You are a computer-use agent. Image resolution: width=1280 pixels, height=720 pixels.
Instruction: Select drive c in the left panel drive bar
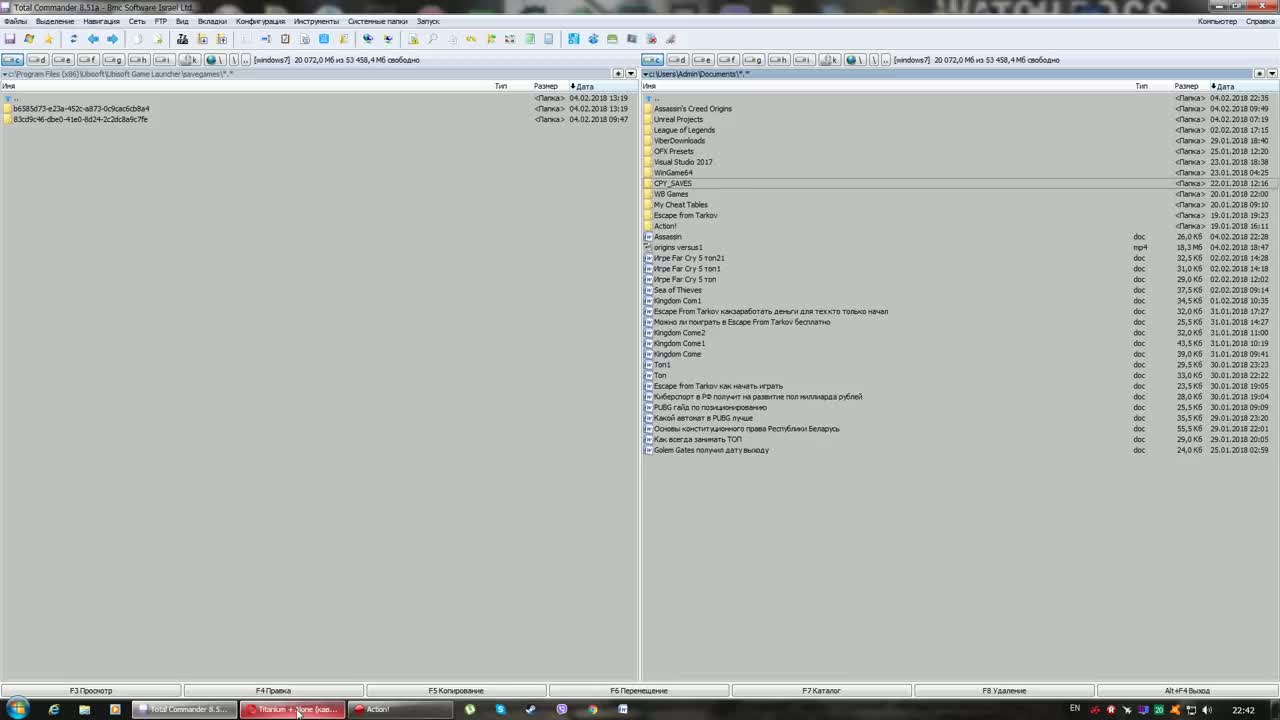click(12, 60)
